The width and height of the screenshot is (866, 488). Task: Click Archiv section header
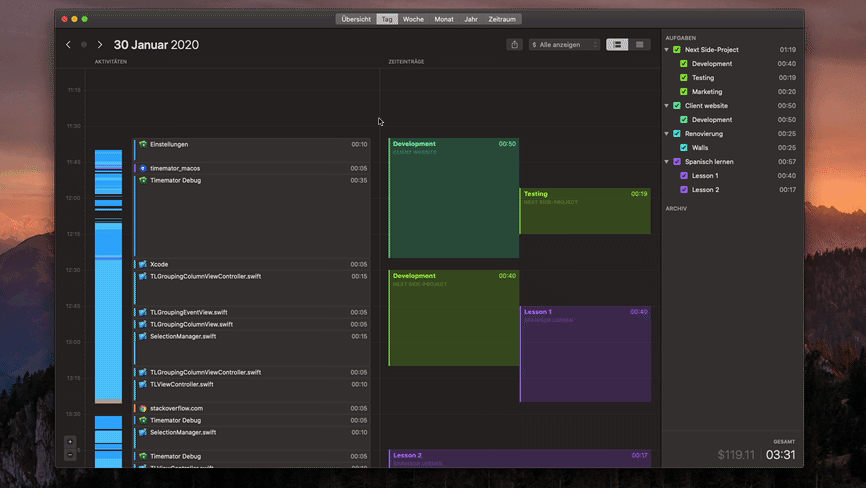pyautogui.click(x=676, y=209)
